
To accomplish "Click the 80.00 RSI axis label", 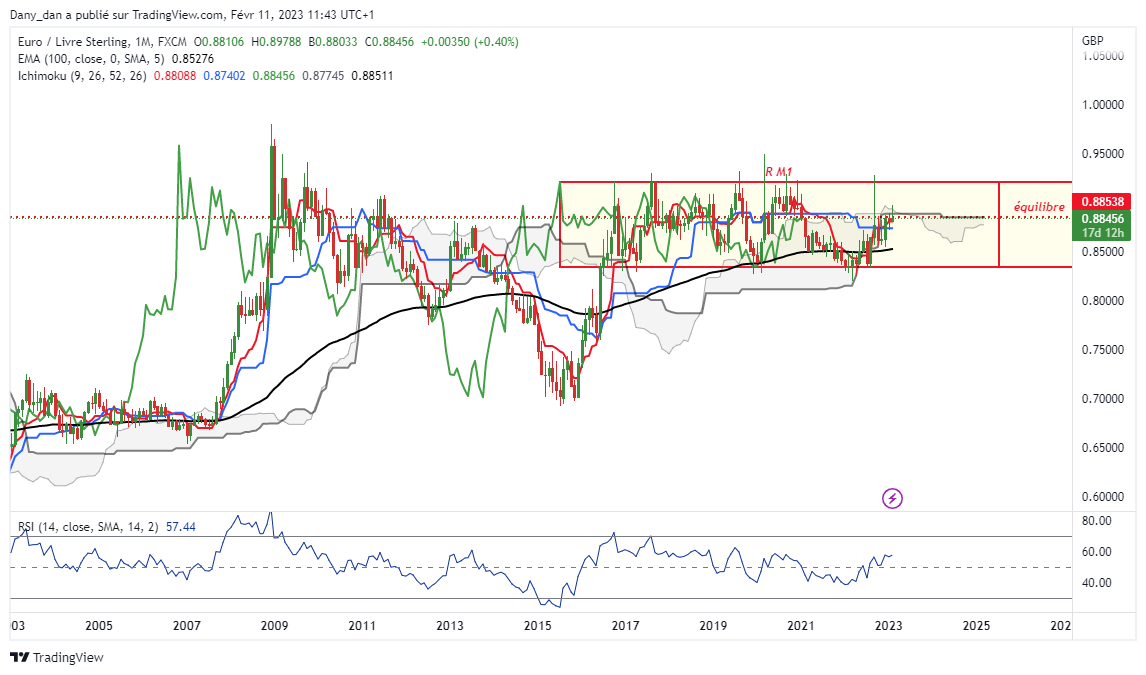I will [x=1096, y=522].
